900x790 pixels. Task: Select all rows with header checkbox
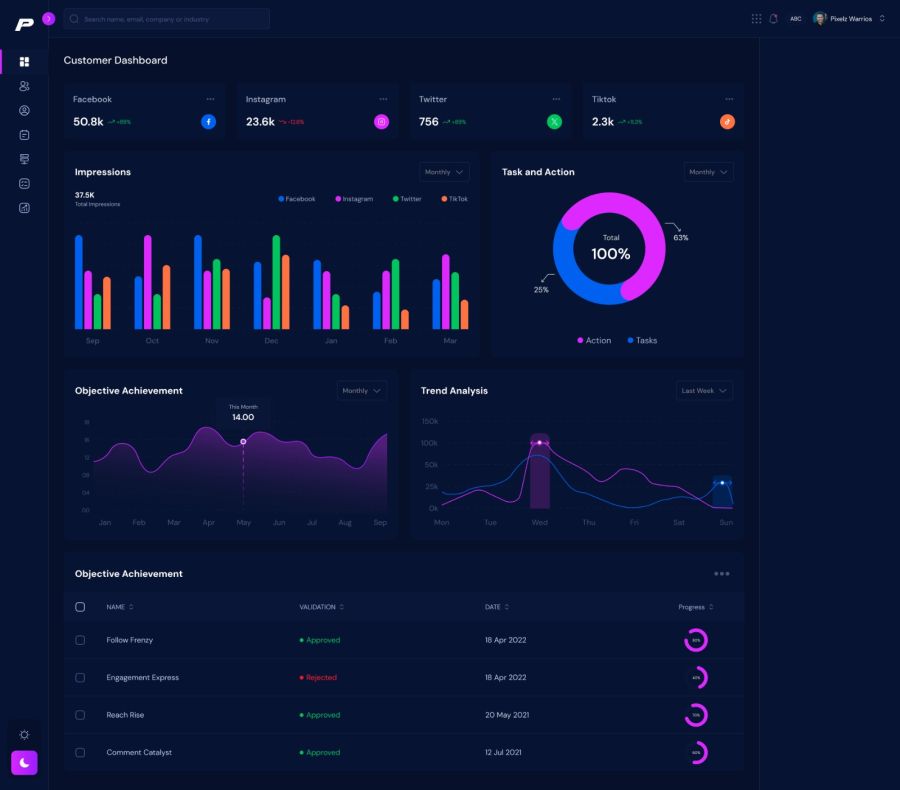pos(80,607)
